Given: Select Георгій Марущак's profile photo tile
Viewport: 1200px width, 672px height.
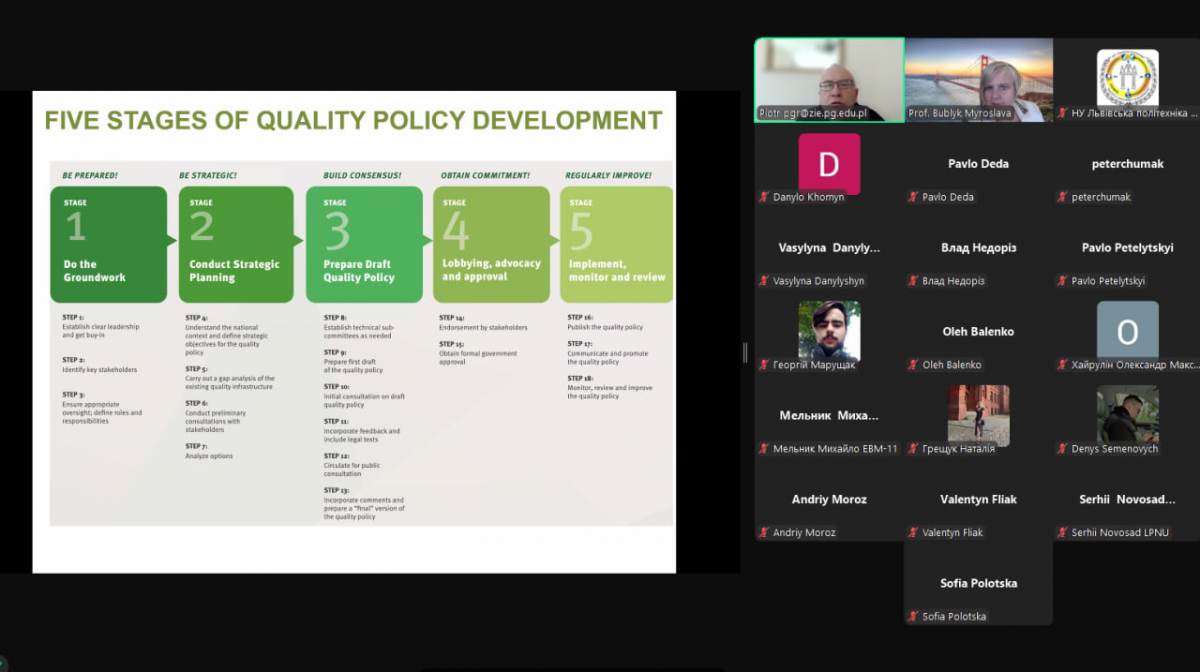Looking at the screenshot, I should [829, 331].
